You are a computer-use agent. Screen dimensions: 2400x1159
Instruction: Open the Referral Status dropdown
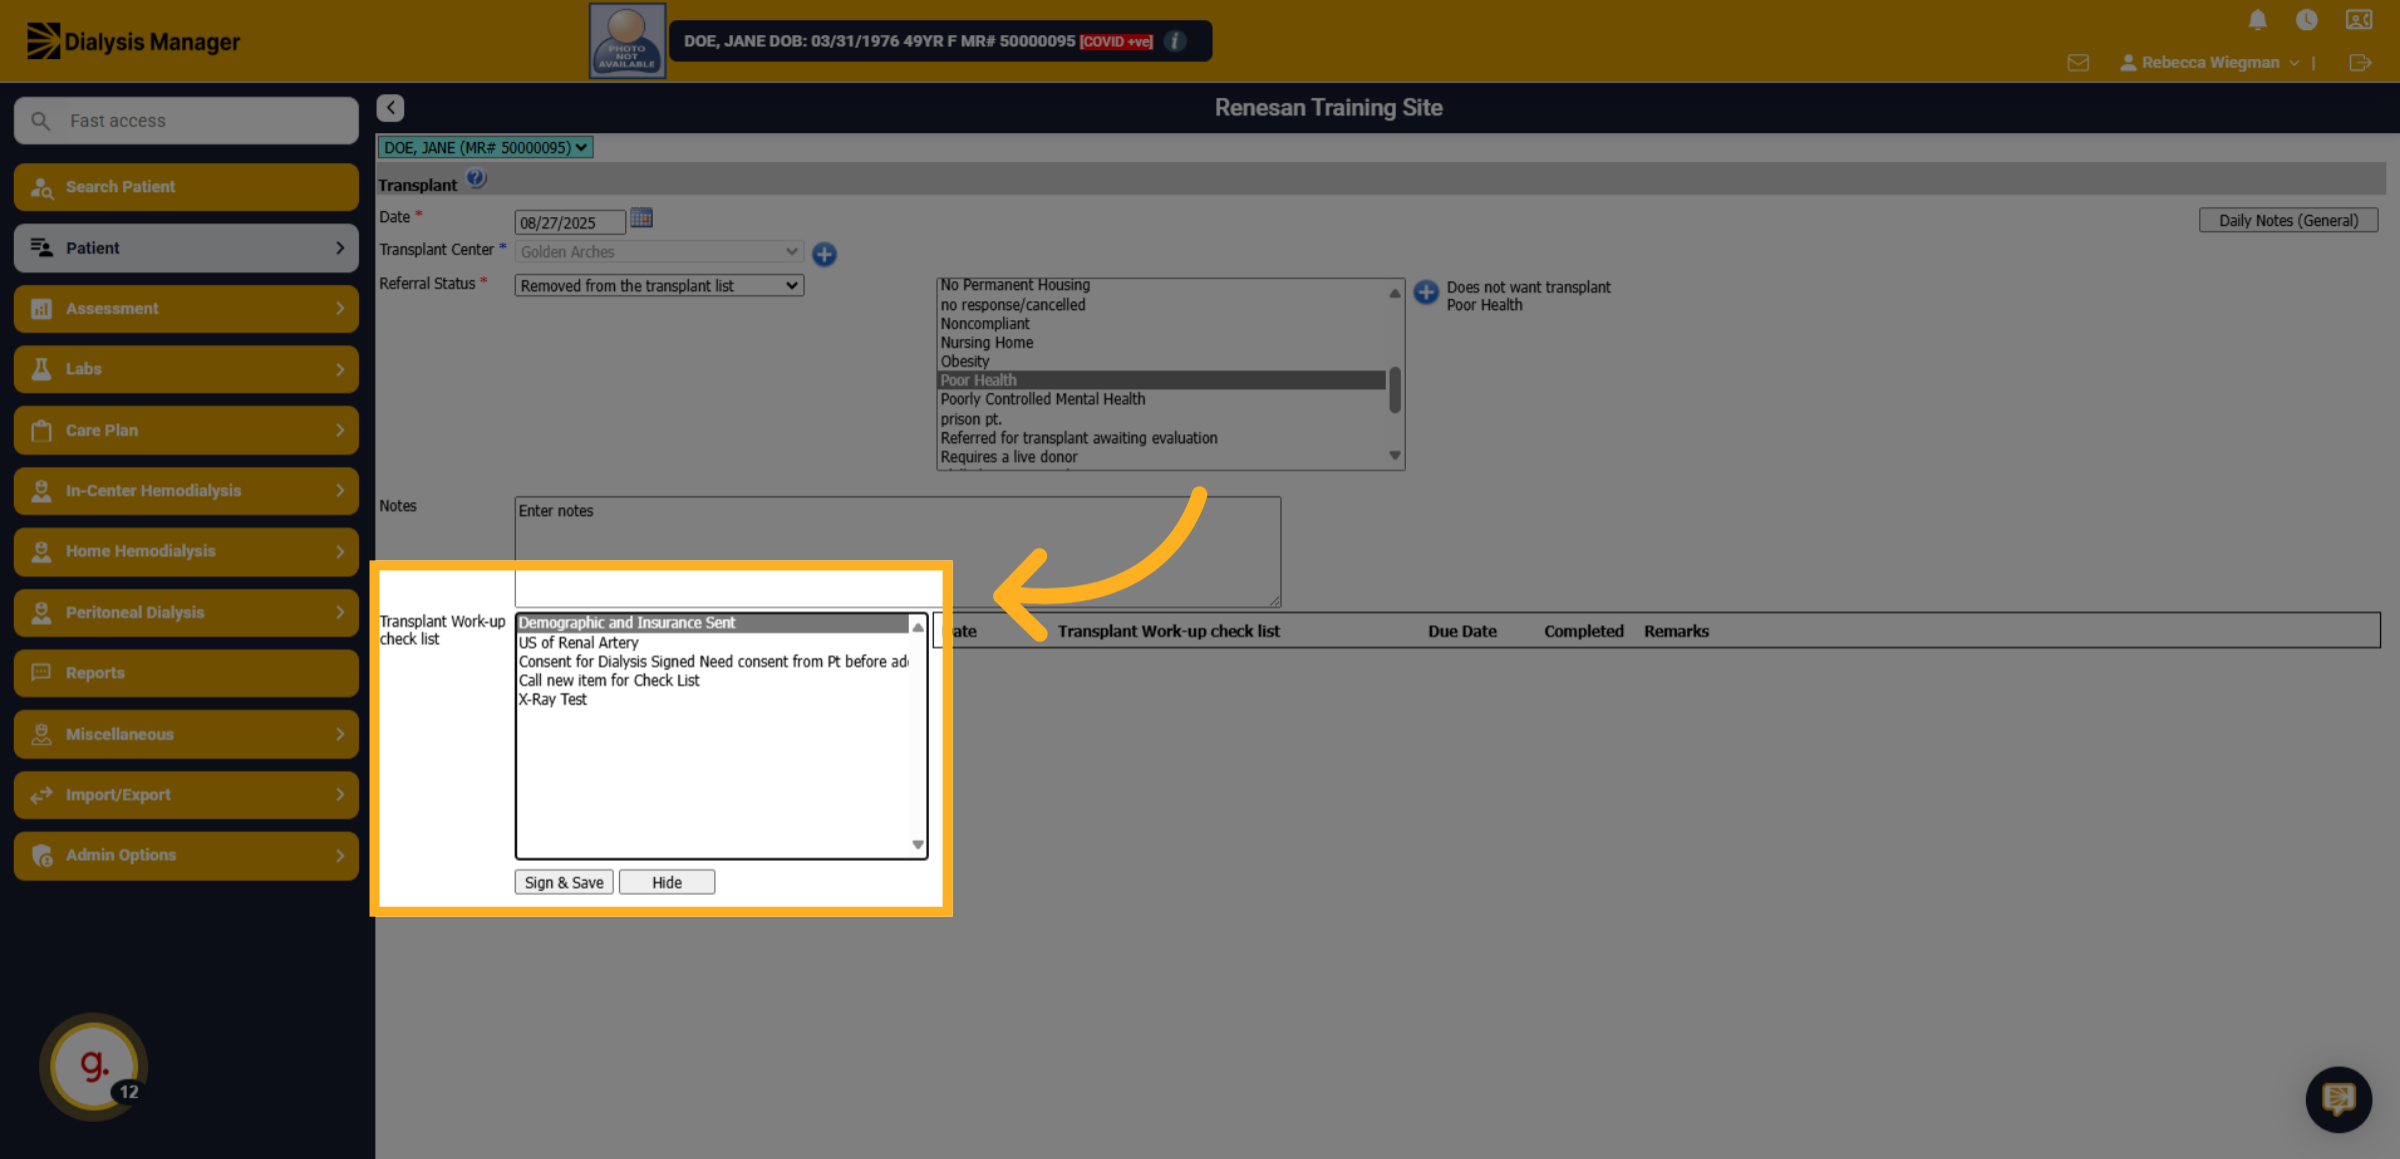(x=659, y=286)
